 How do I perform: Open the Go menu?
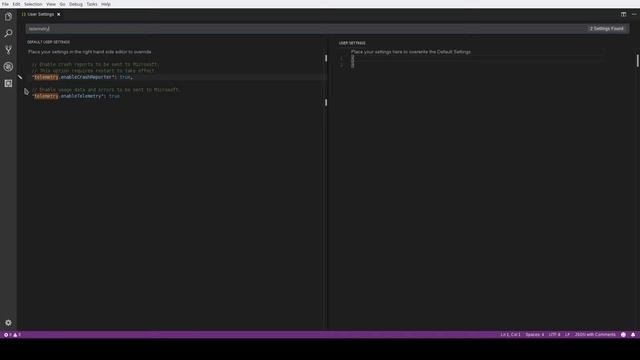[x=62, y=4]
